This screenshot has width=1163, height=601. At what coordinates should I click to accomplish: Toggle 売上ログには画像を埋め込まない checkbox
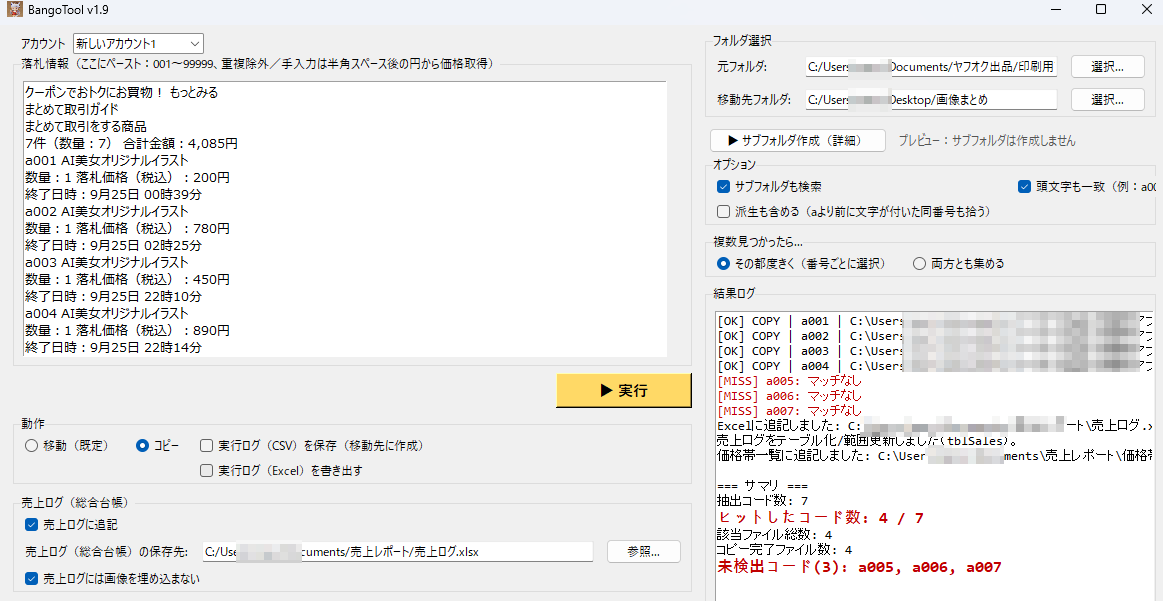(32, 578)
